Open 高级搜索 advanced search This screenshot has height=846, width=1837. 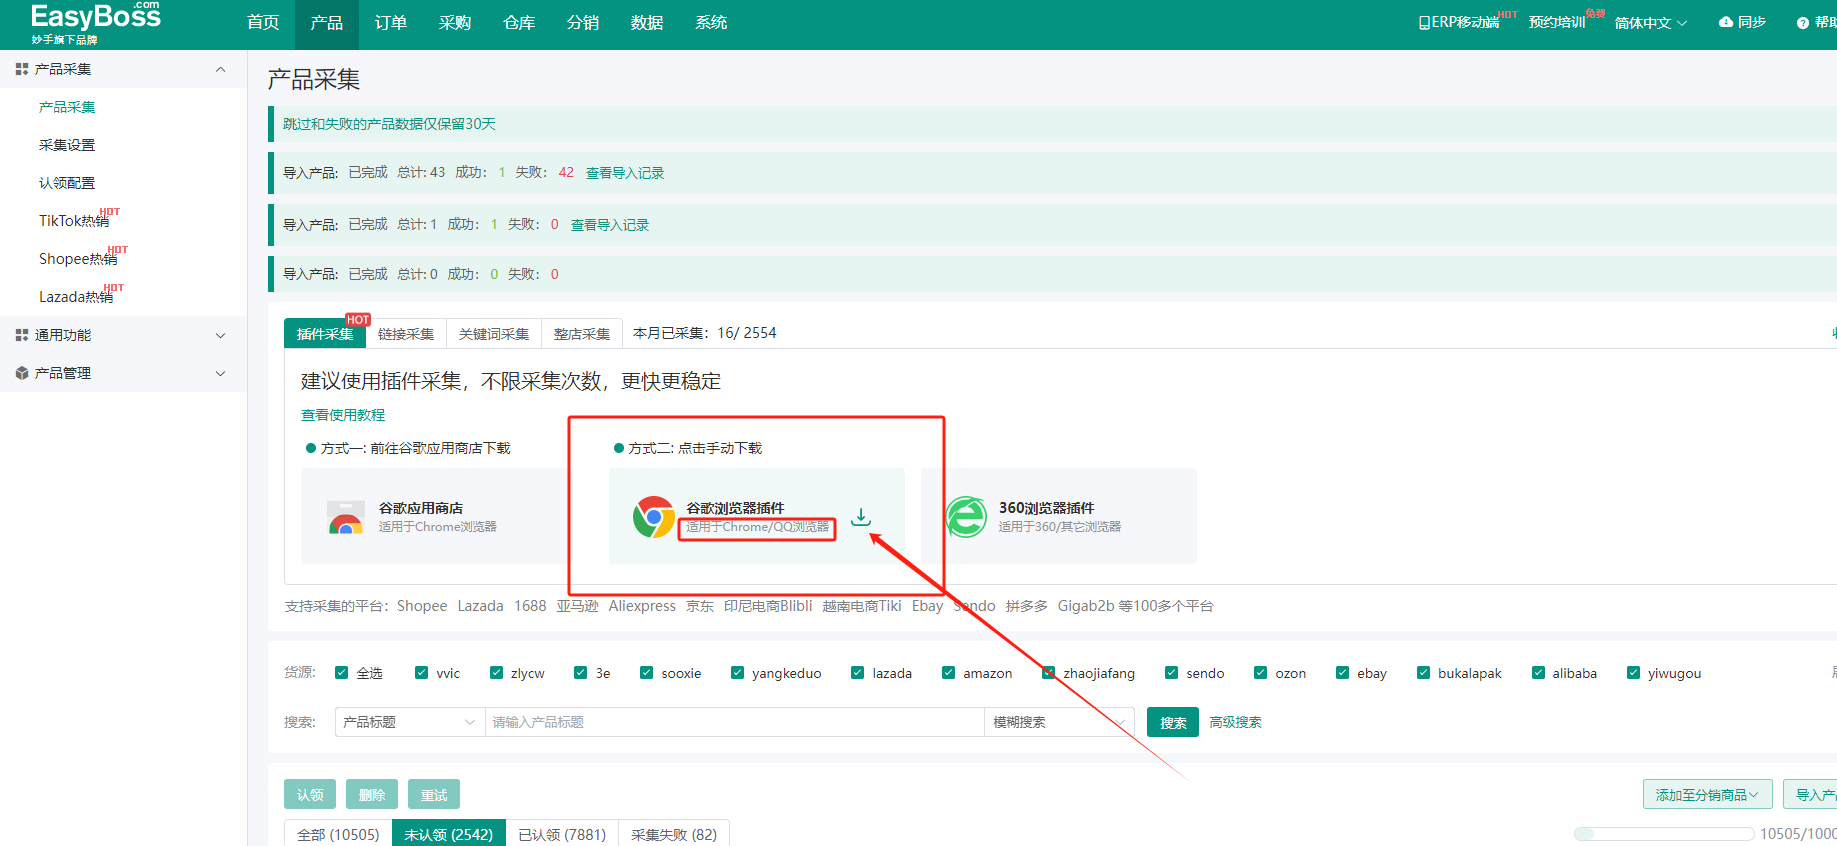(1235, 722)
